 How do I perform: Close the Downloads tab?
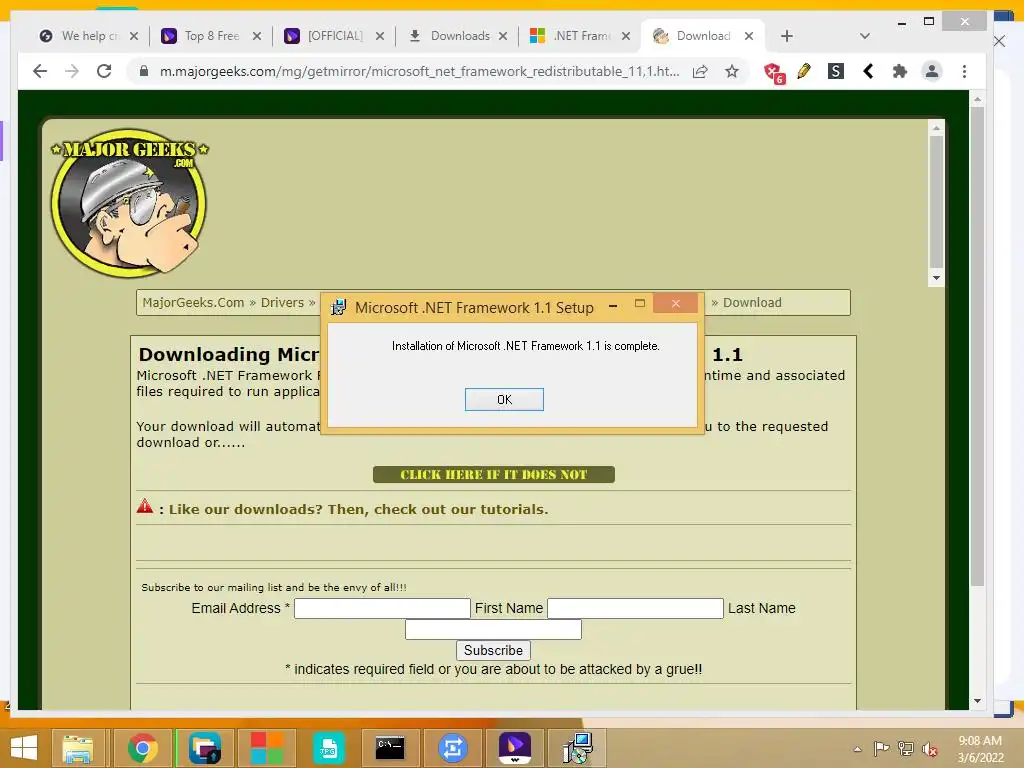[503, 36]
